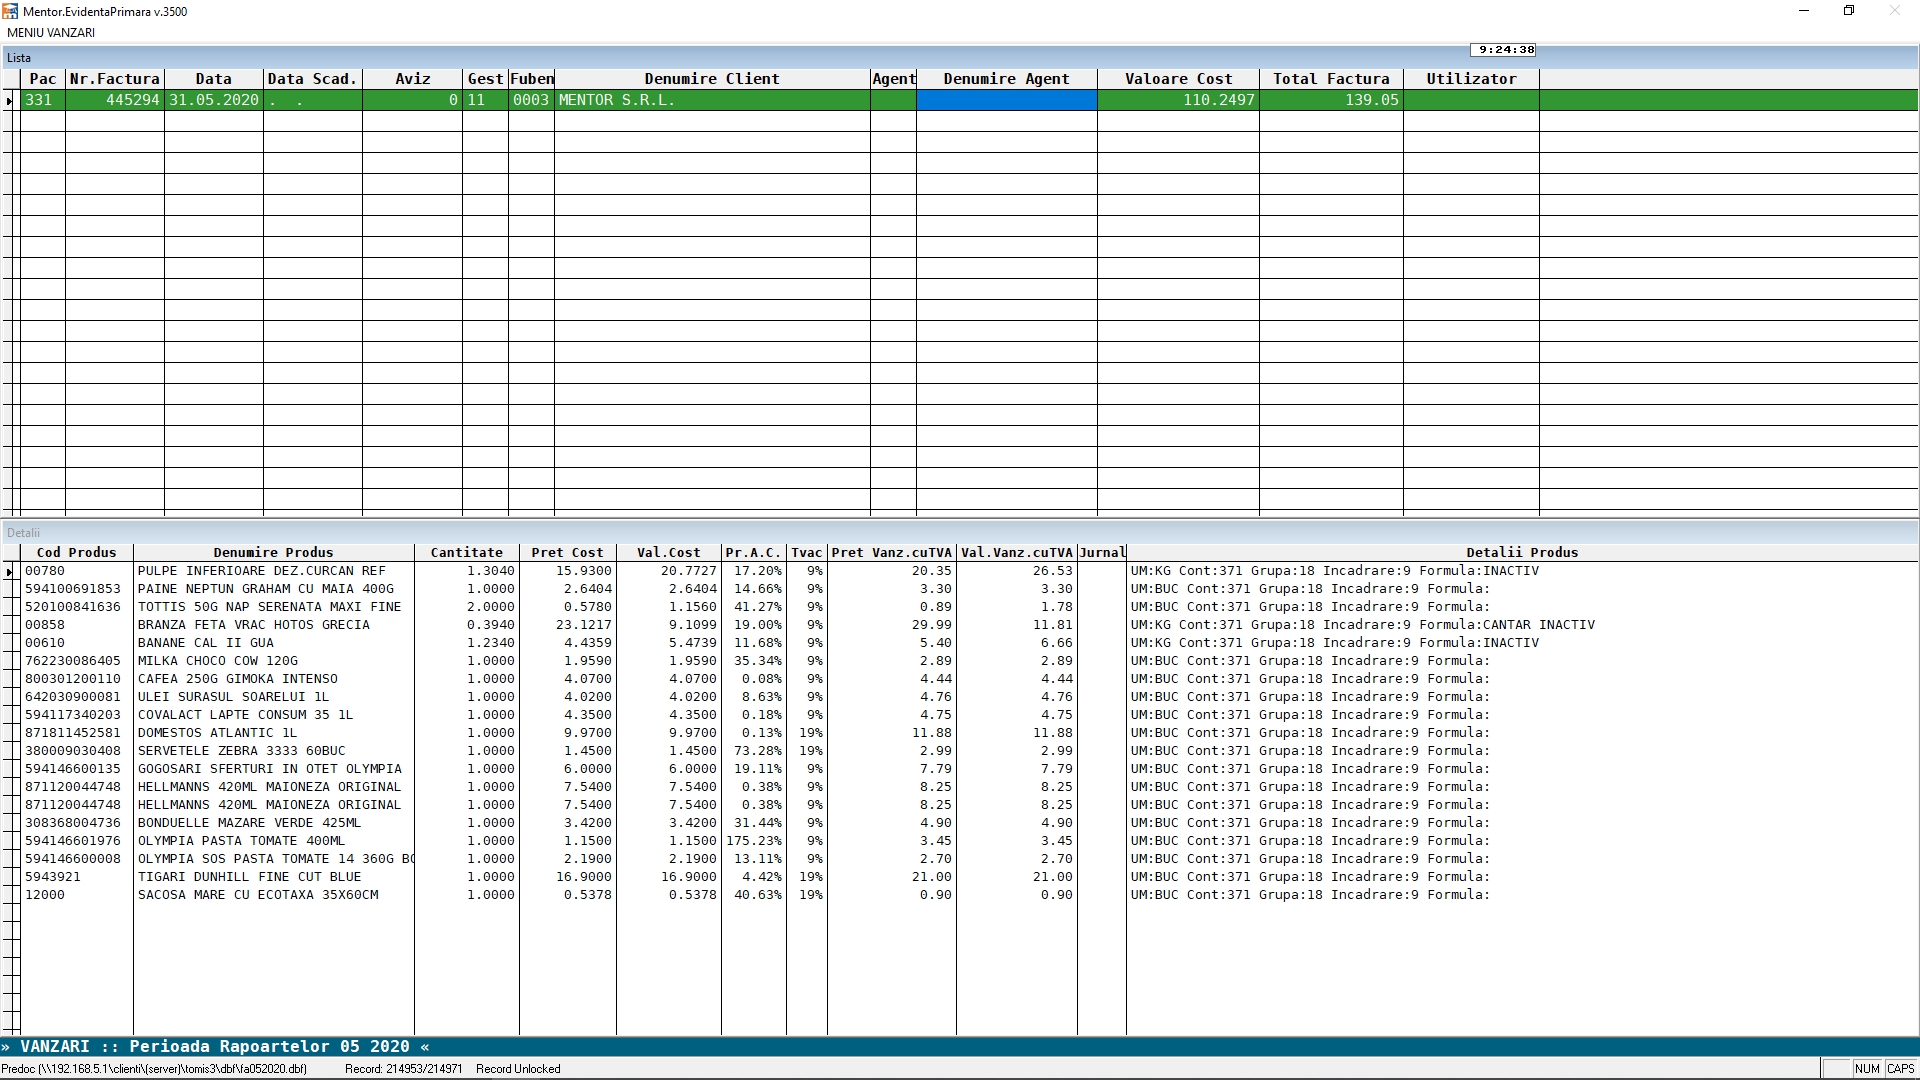Click the Denumire Client column header
1920x1080 pixels.
[x=711, y=79]
